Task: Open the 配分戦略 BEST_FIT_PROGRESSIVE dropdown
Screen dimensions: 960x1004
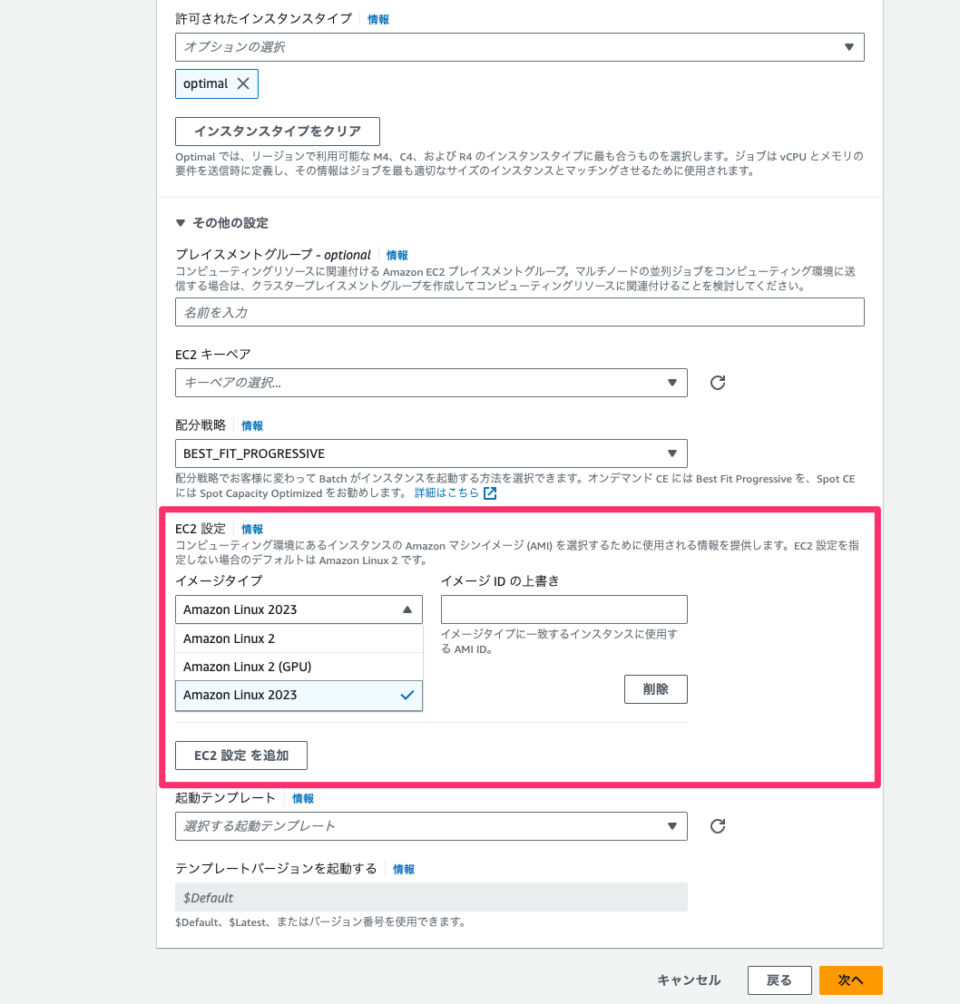Action: pos(431,453)
